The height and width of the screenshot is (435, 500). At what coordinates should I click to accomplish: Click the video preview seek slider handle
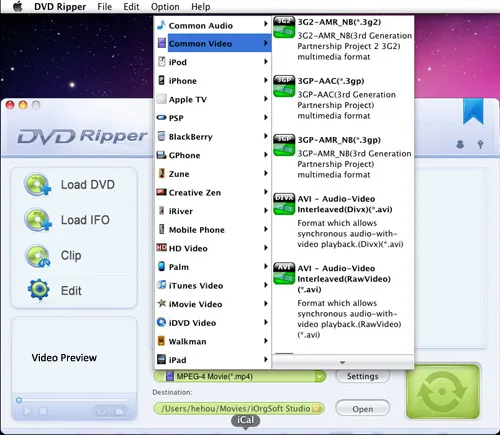(x=19, y=400)
